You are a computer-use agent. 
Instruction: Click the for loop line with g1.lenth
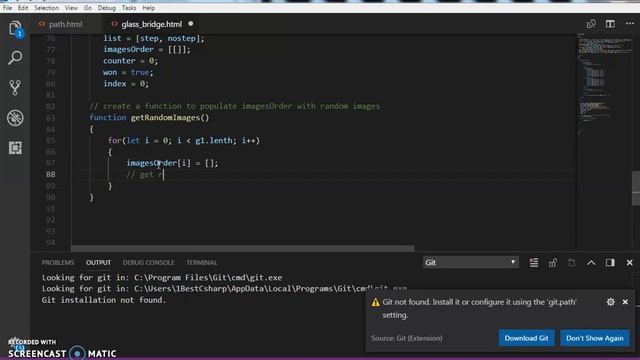pos(184,140)
